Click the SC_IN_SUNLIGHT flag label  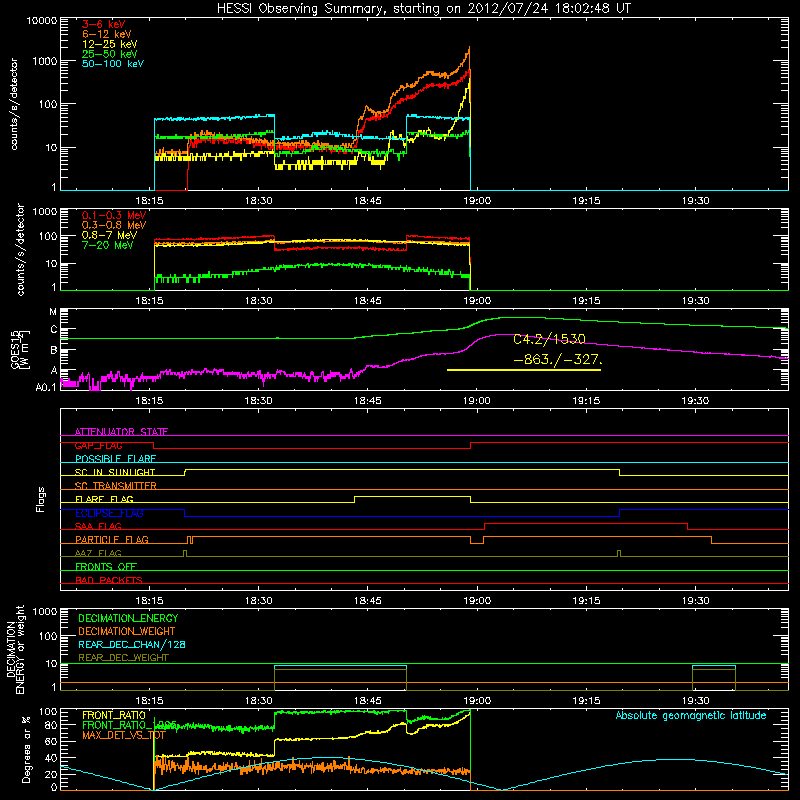coord(115,472)
